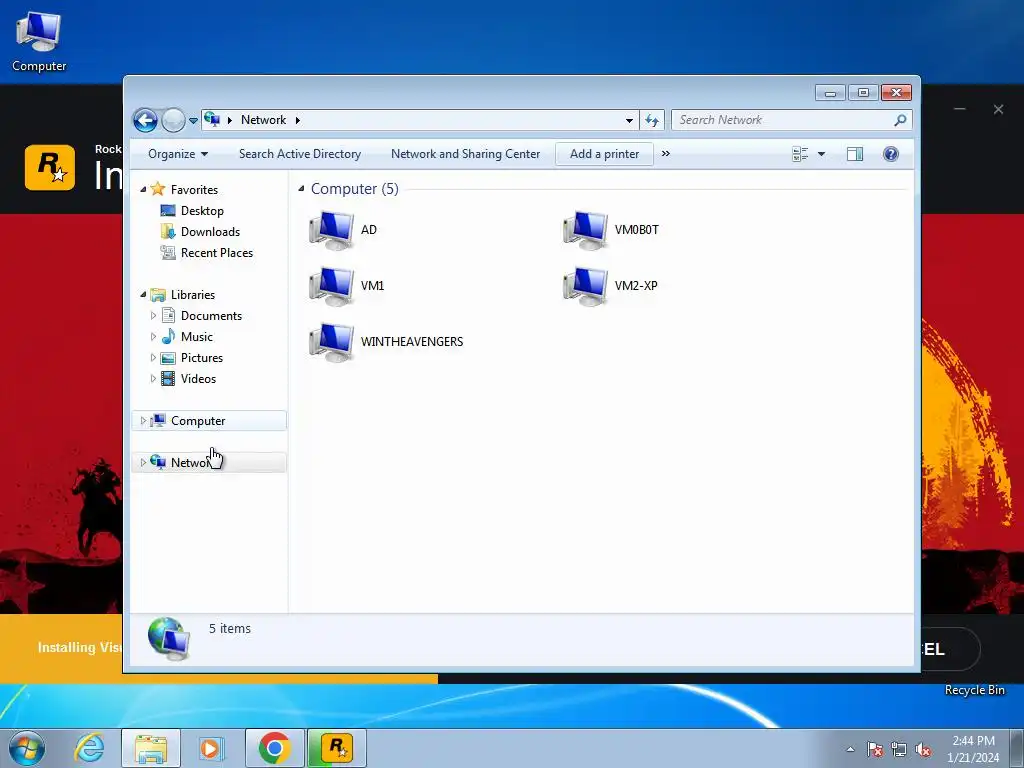
Task: Click the search magnifier icon
Action: [900, 120]
